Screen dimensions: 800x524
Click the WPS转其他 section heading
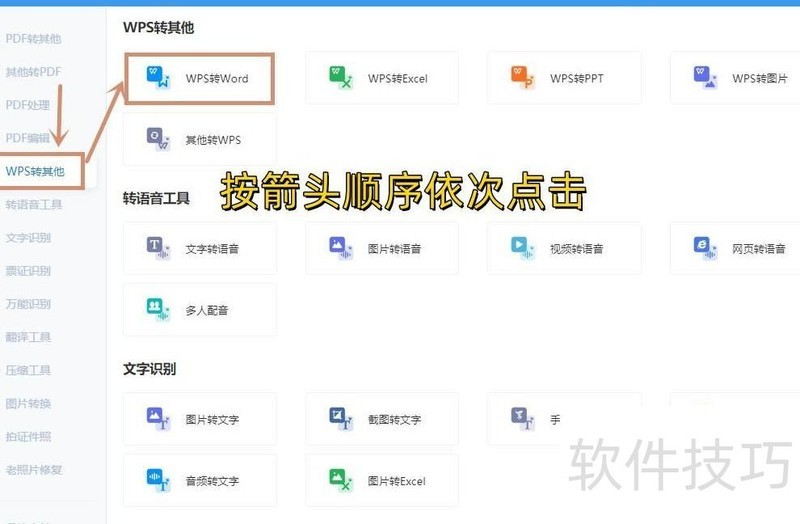(x=159, y=28)
